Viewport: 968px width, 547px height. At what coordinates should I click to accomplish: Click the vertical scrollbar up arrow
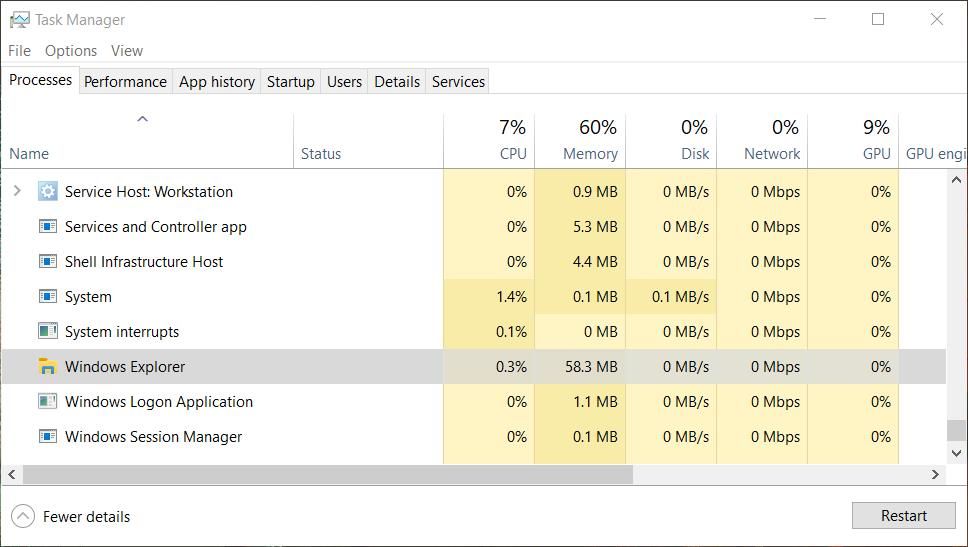click(x=956, y=180)
